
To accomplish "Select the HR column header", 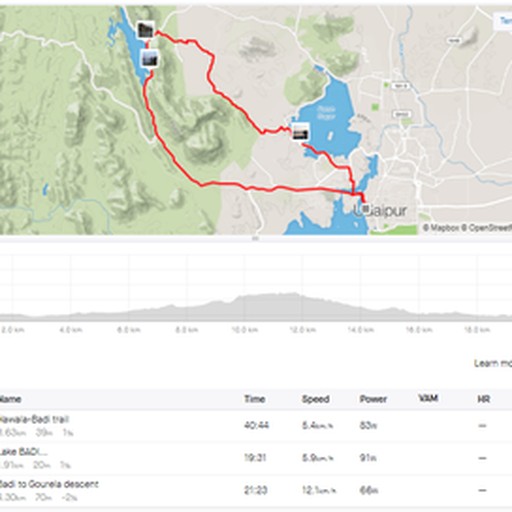I will click(x=483, y=399).
